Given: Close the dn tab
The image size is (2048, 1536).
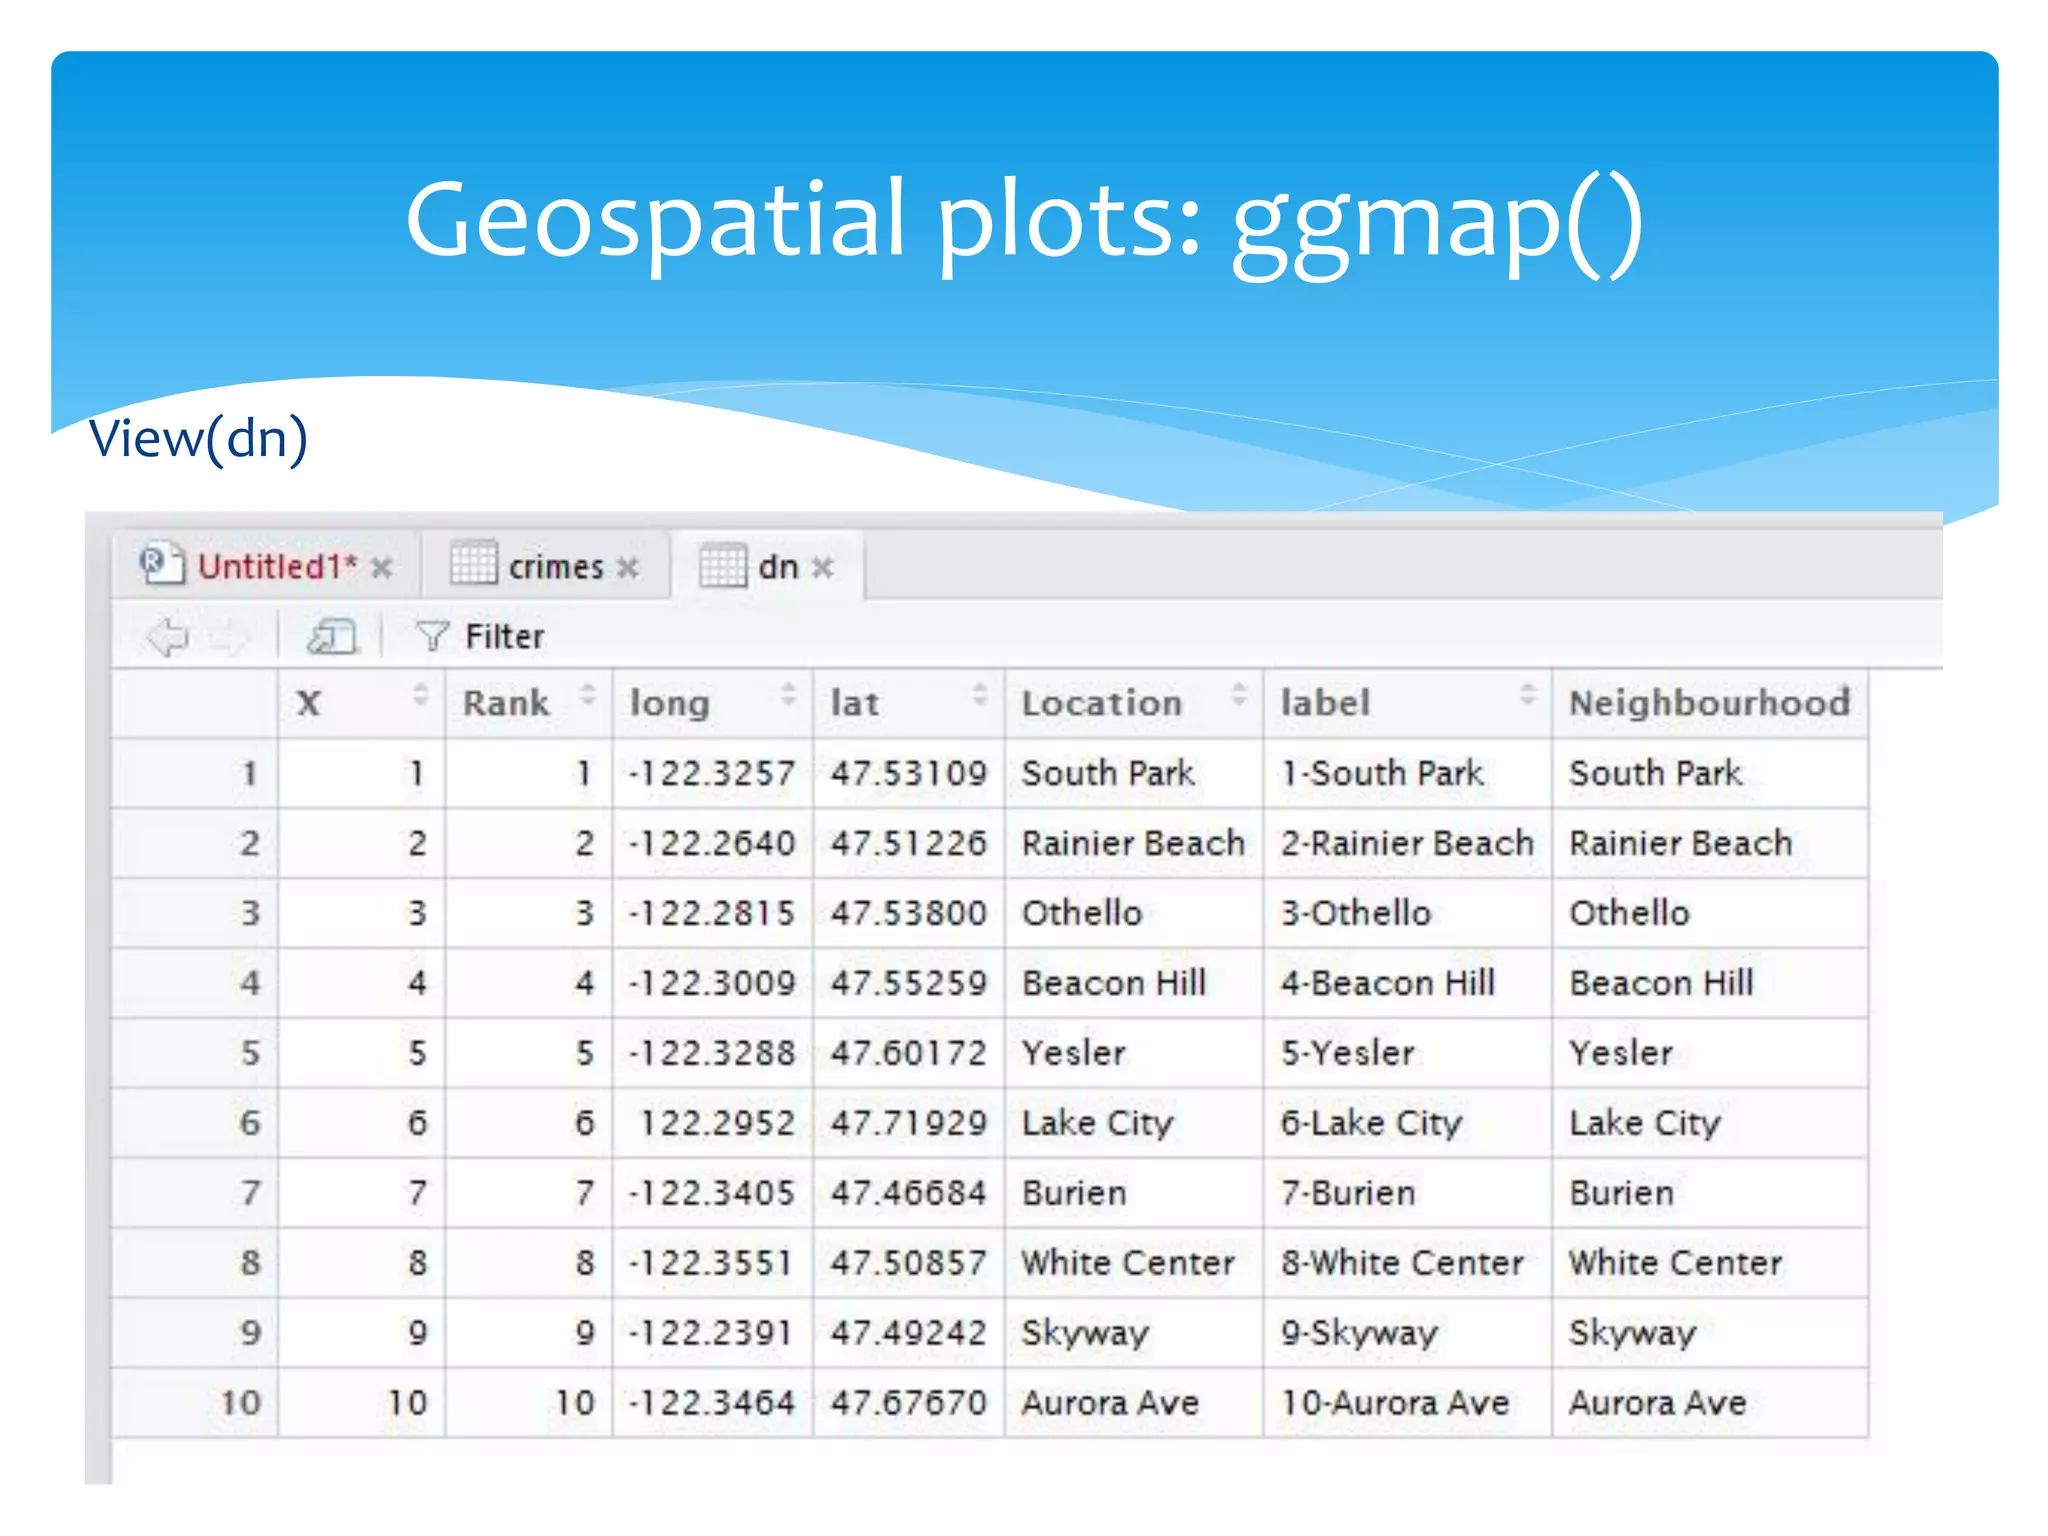Looking at the screenshot, I should coord(823,568).
